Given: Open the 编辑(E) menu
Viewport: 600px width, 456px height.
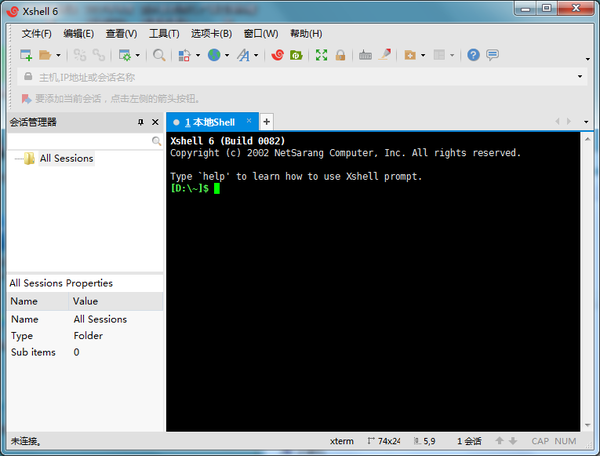Looking at the screenshot, I should point(79,34).
